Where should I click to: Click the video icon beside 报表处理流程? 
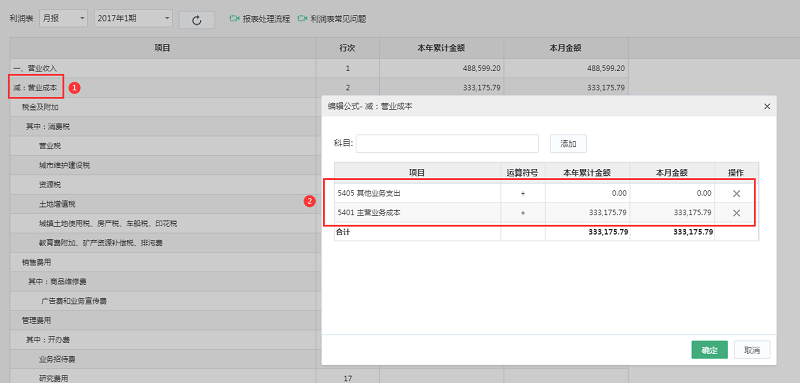point(234,19)
